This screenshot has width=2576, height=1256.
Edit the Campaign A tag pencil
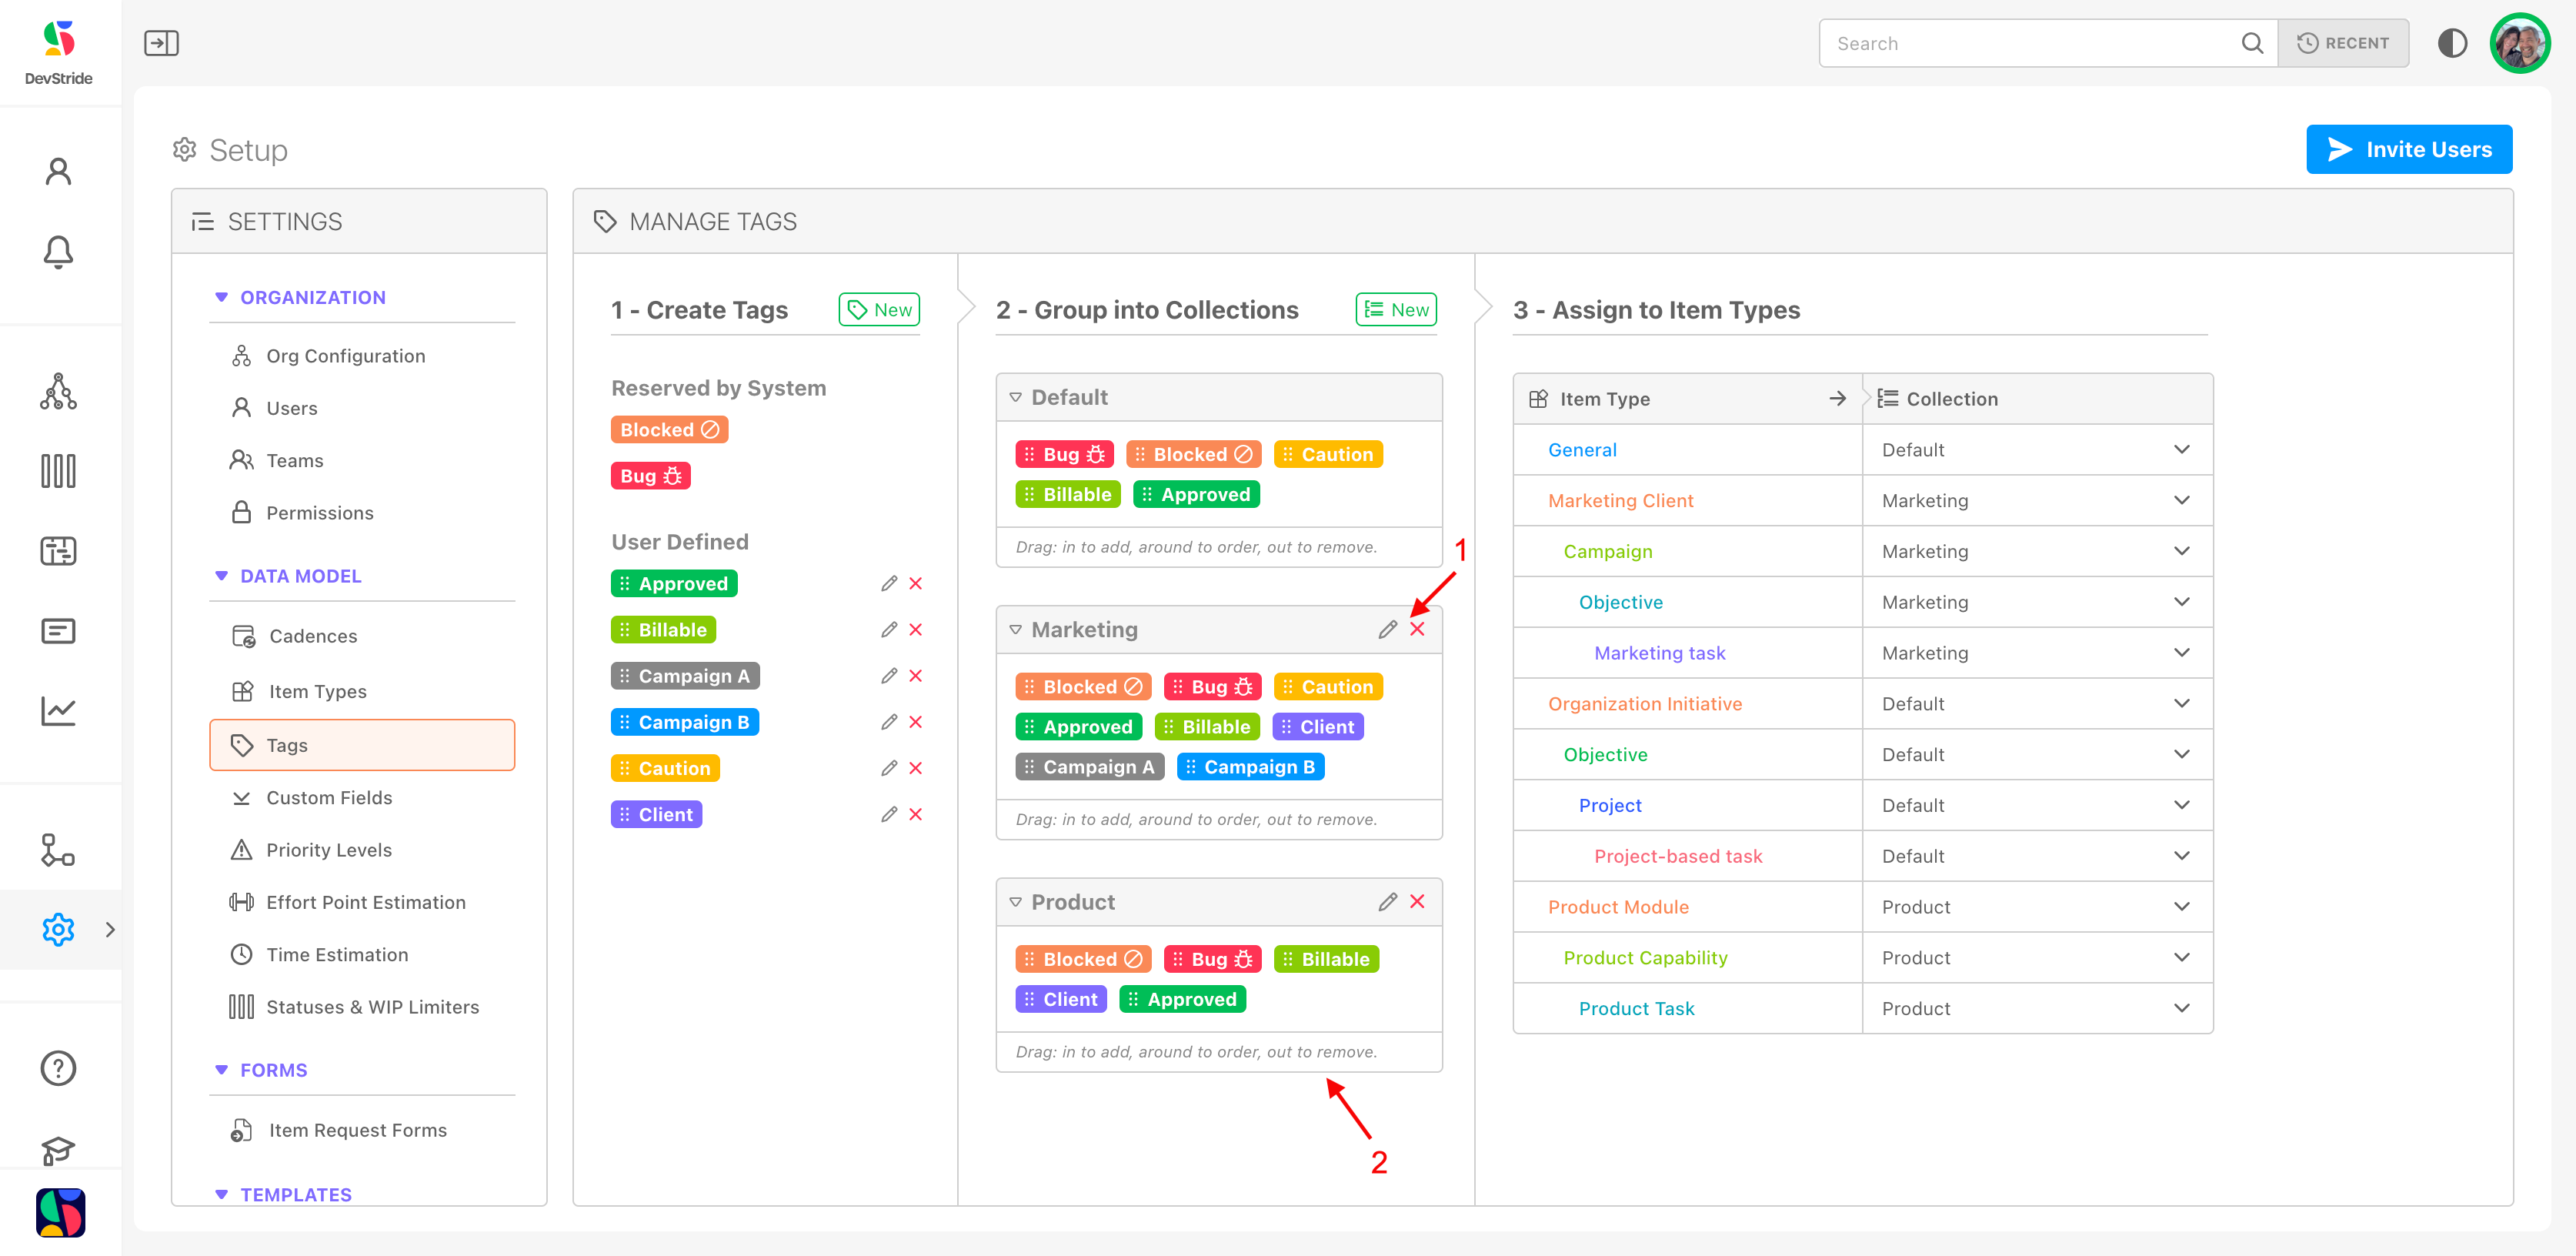pyautogui.click(x=888, y=676)
